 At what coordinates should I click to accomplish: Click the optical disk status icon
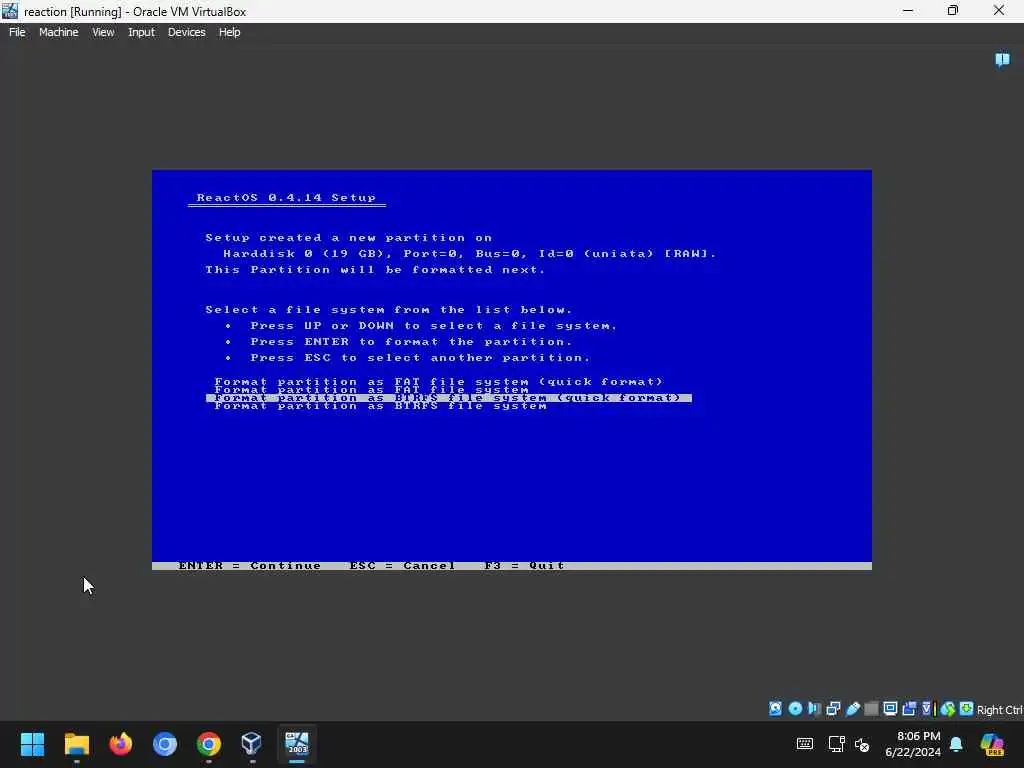click(795, 709)
